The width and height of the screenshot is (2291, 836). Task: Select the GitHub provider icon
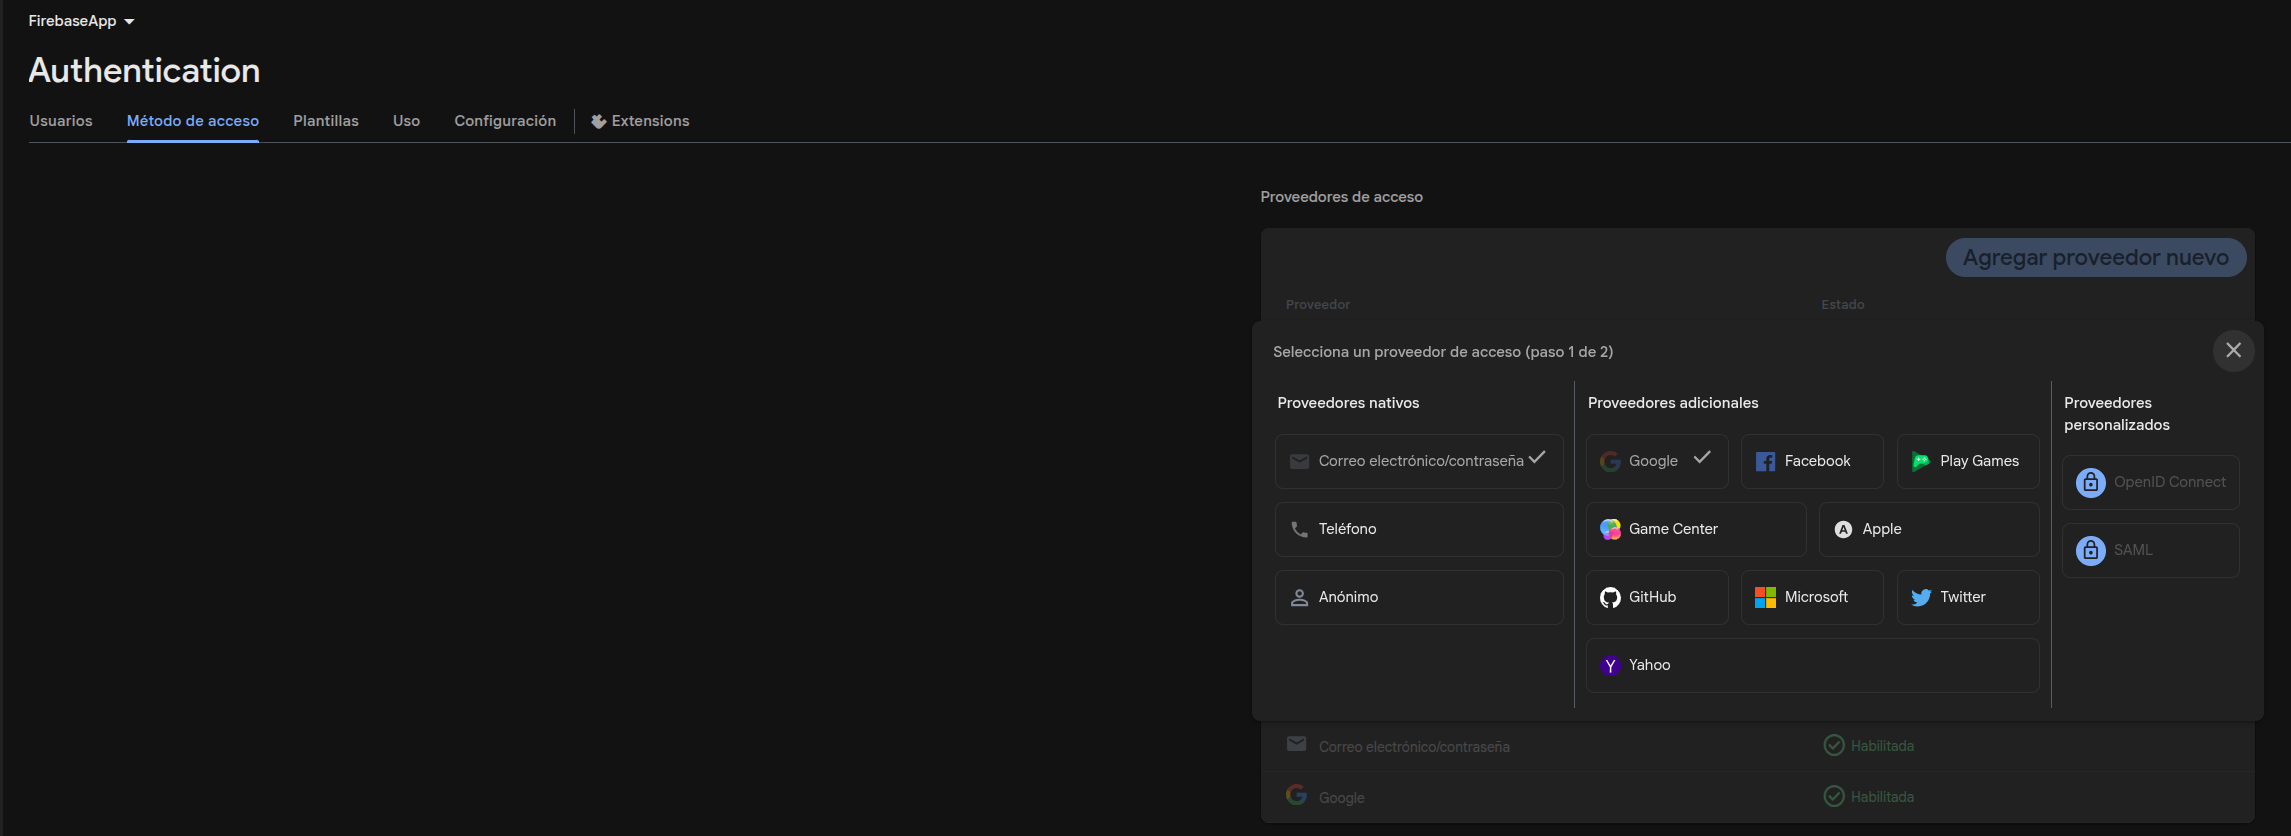click(1610, 597)
